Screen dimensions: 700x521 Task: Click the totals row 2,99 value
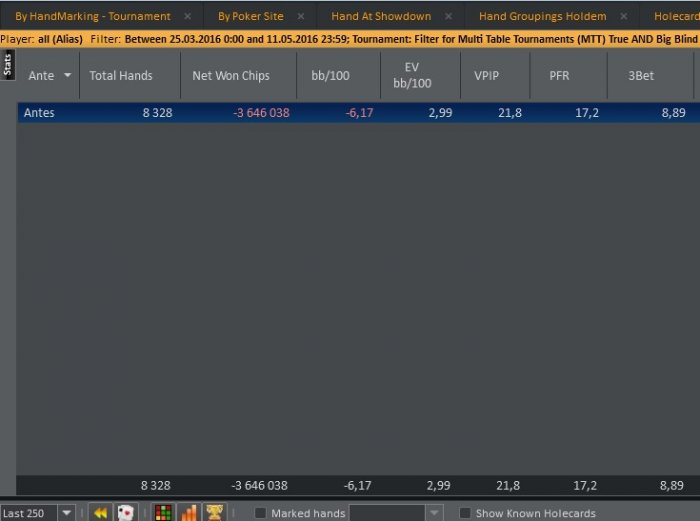tap(438, 485)
